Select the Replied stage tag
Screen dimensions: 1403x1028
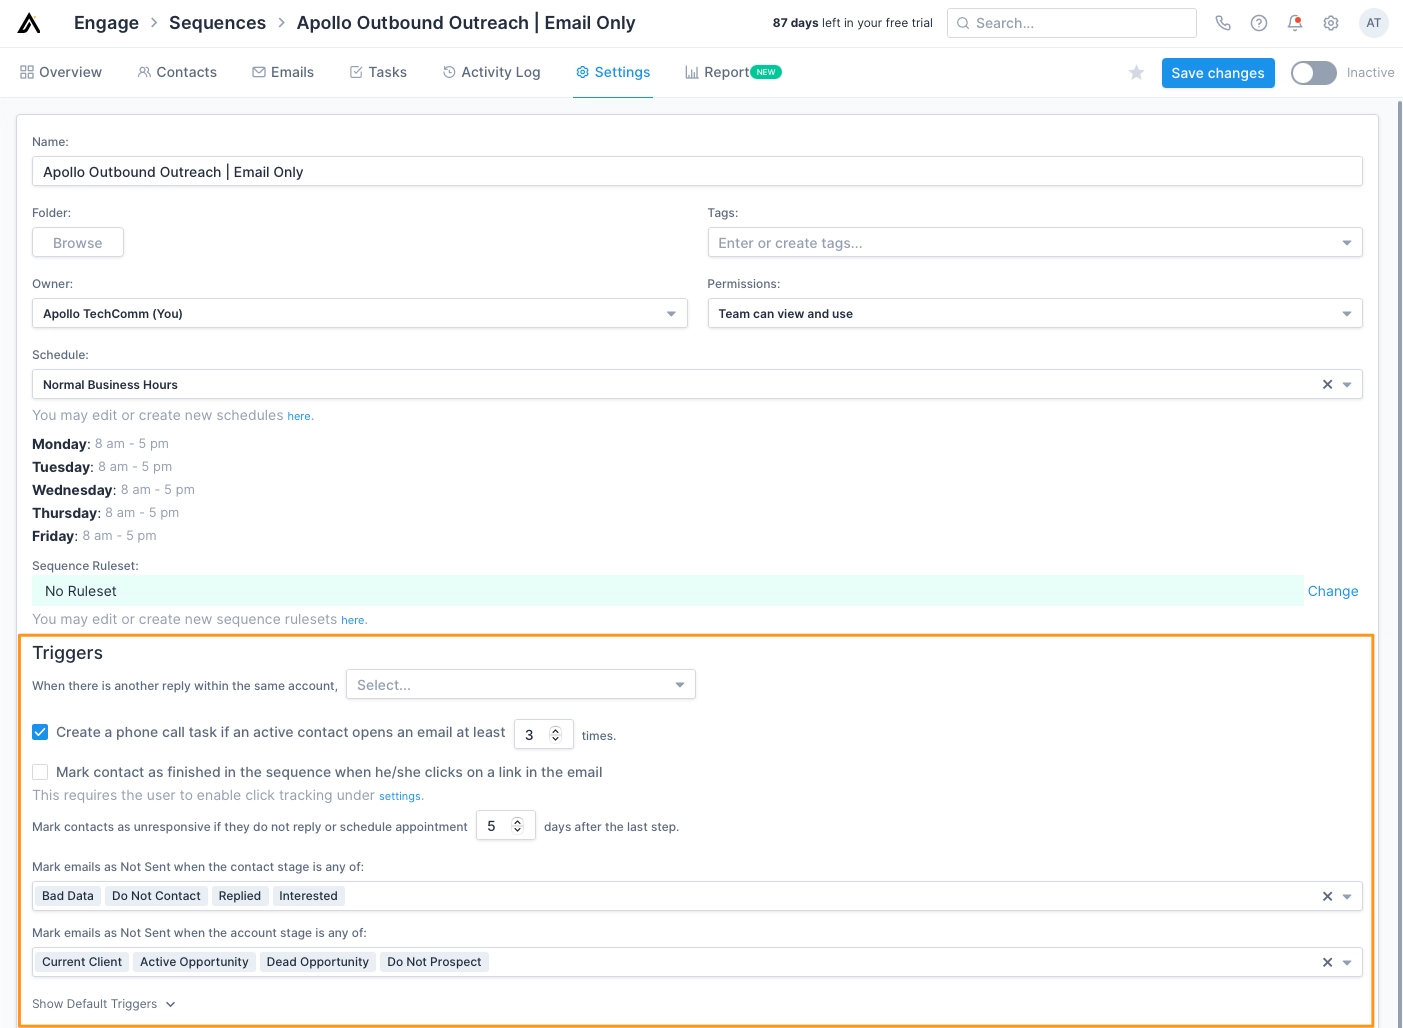tap(240, 896)
